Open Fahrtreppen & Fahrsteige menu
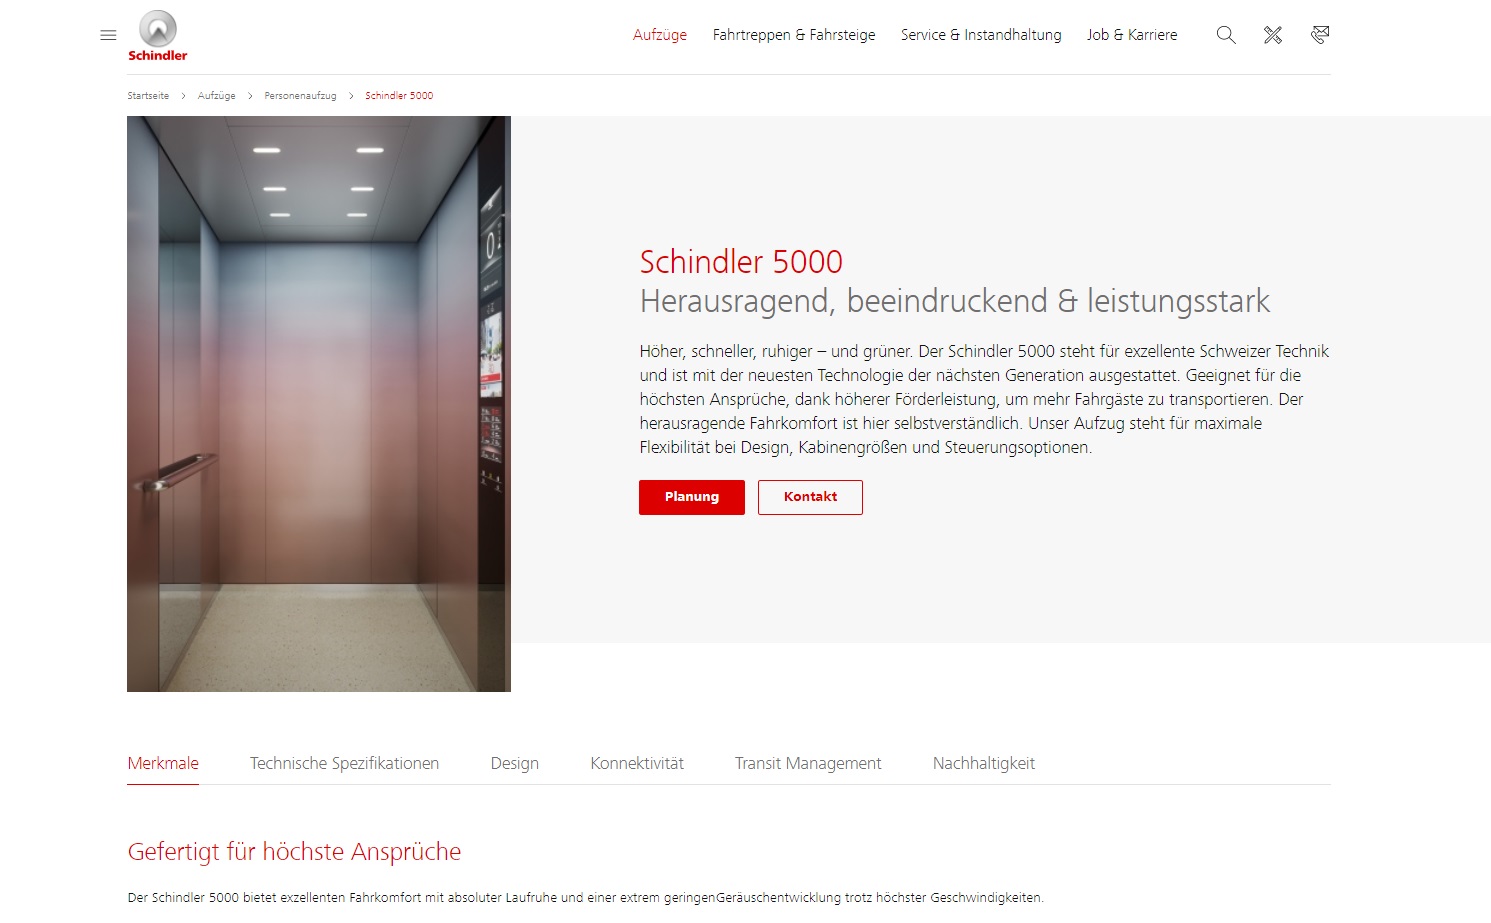1491x923 pixels. pos(794,35)
